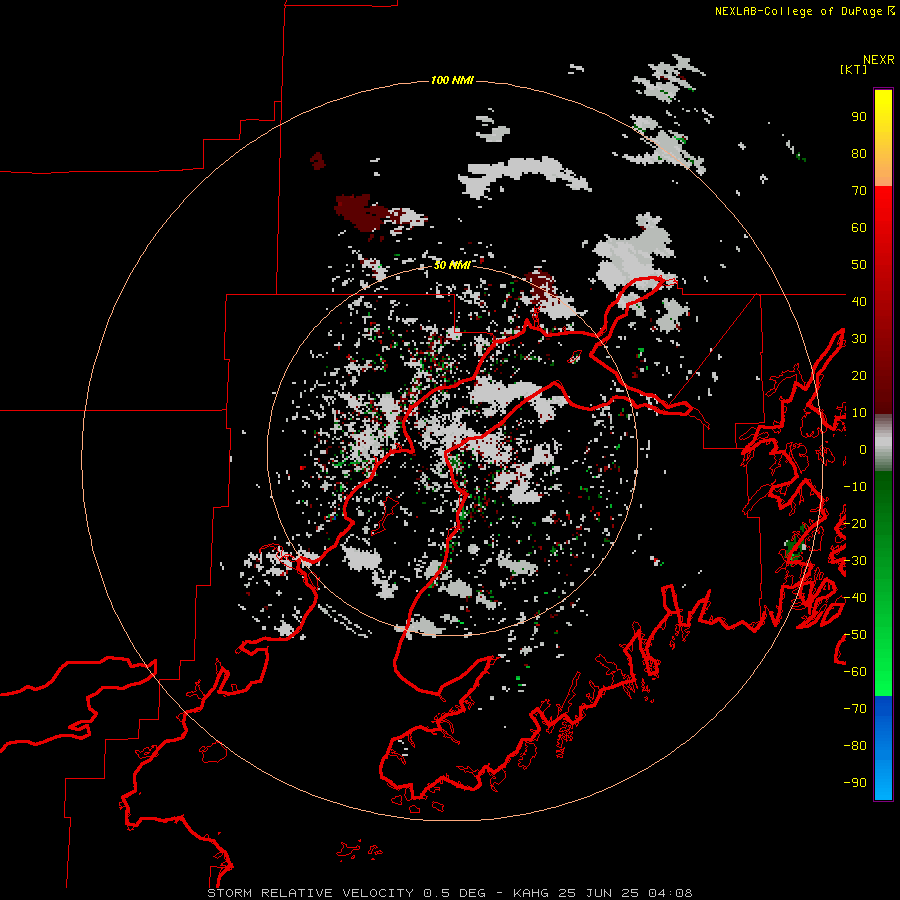900x900 pixels.
Task: Click the -50 value on velocity scale
Action: coord(855,634)
